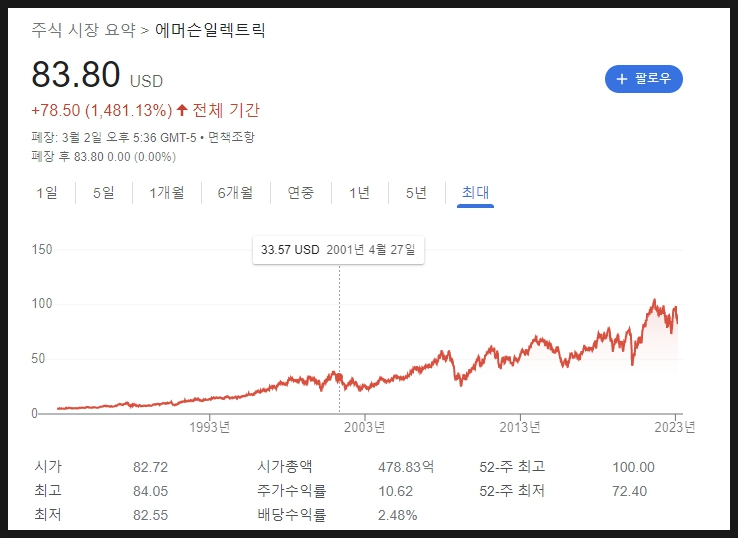Click the 100 y-axis label
Screen dimensions: 738x538
(42, 304)
